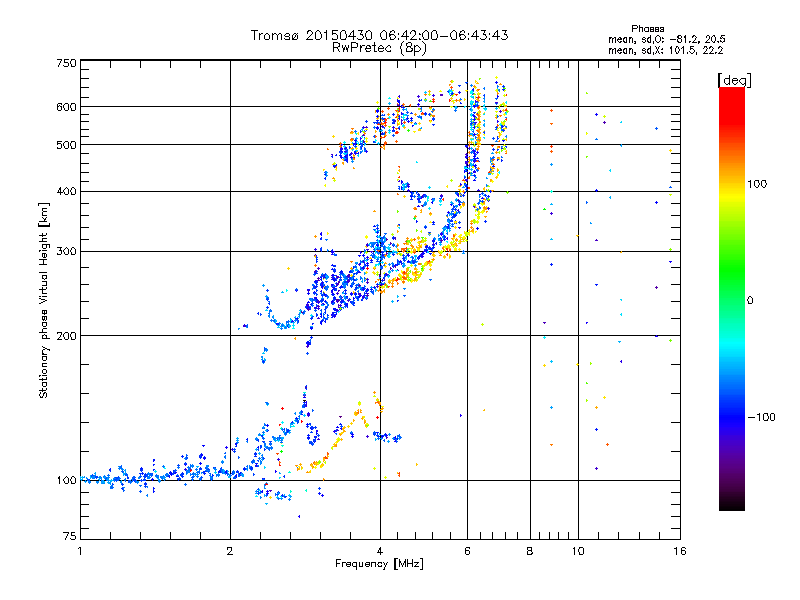Click the frequency tick label "4"
This screenshot has height=600, width=800.
pos(380,552)
